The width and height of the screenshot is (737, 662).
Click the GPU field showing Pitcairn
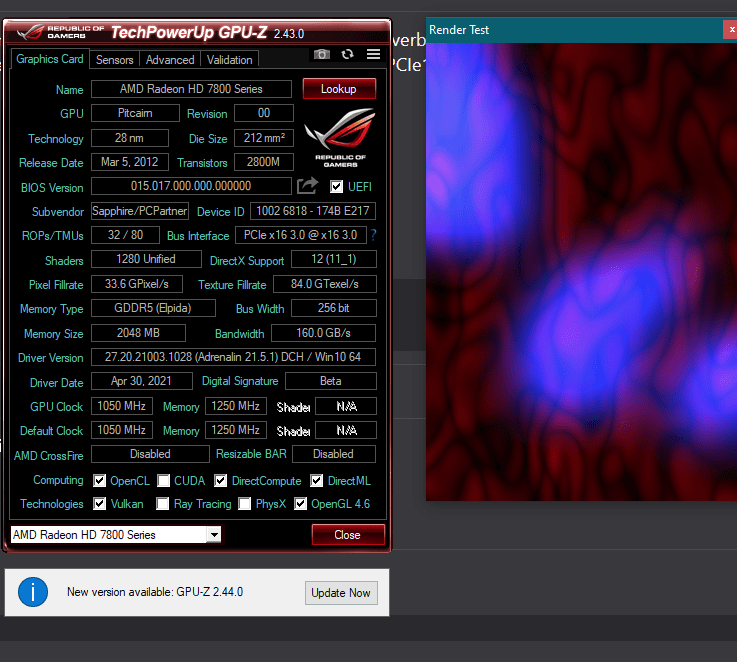[135, 113]
